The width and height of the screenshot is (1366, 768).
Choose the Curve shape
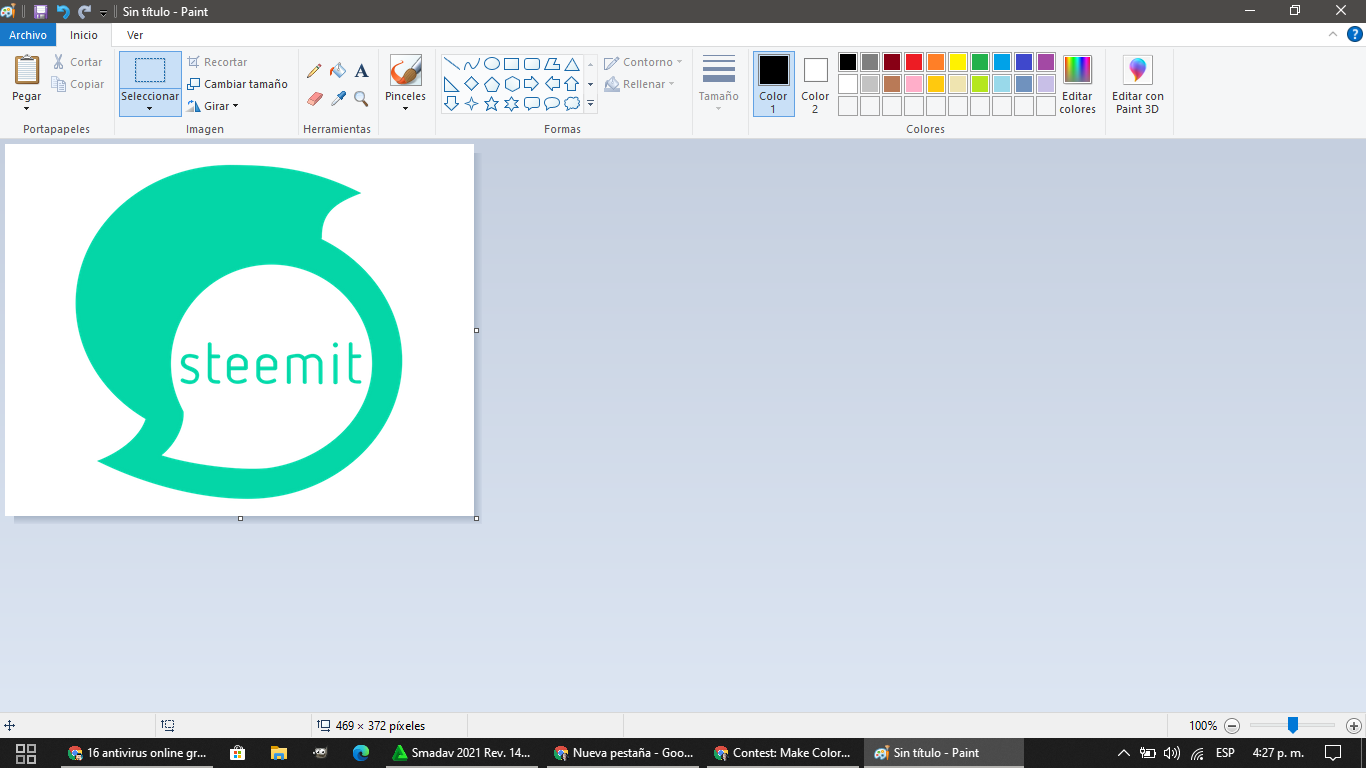coord(472,64)
